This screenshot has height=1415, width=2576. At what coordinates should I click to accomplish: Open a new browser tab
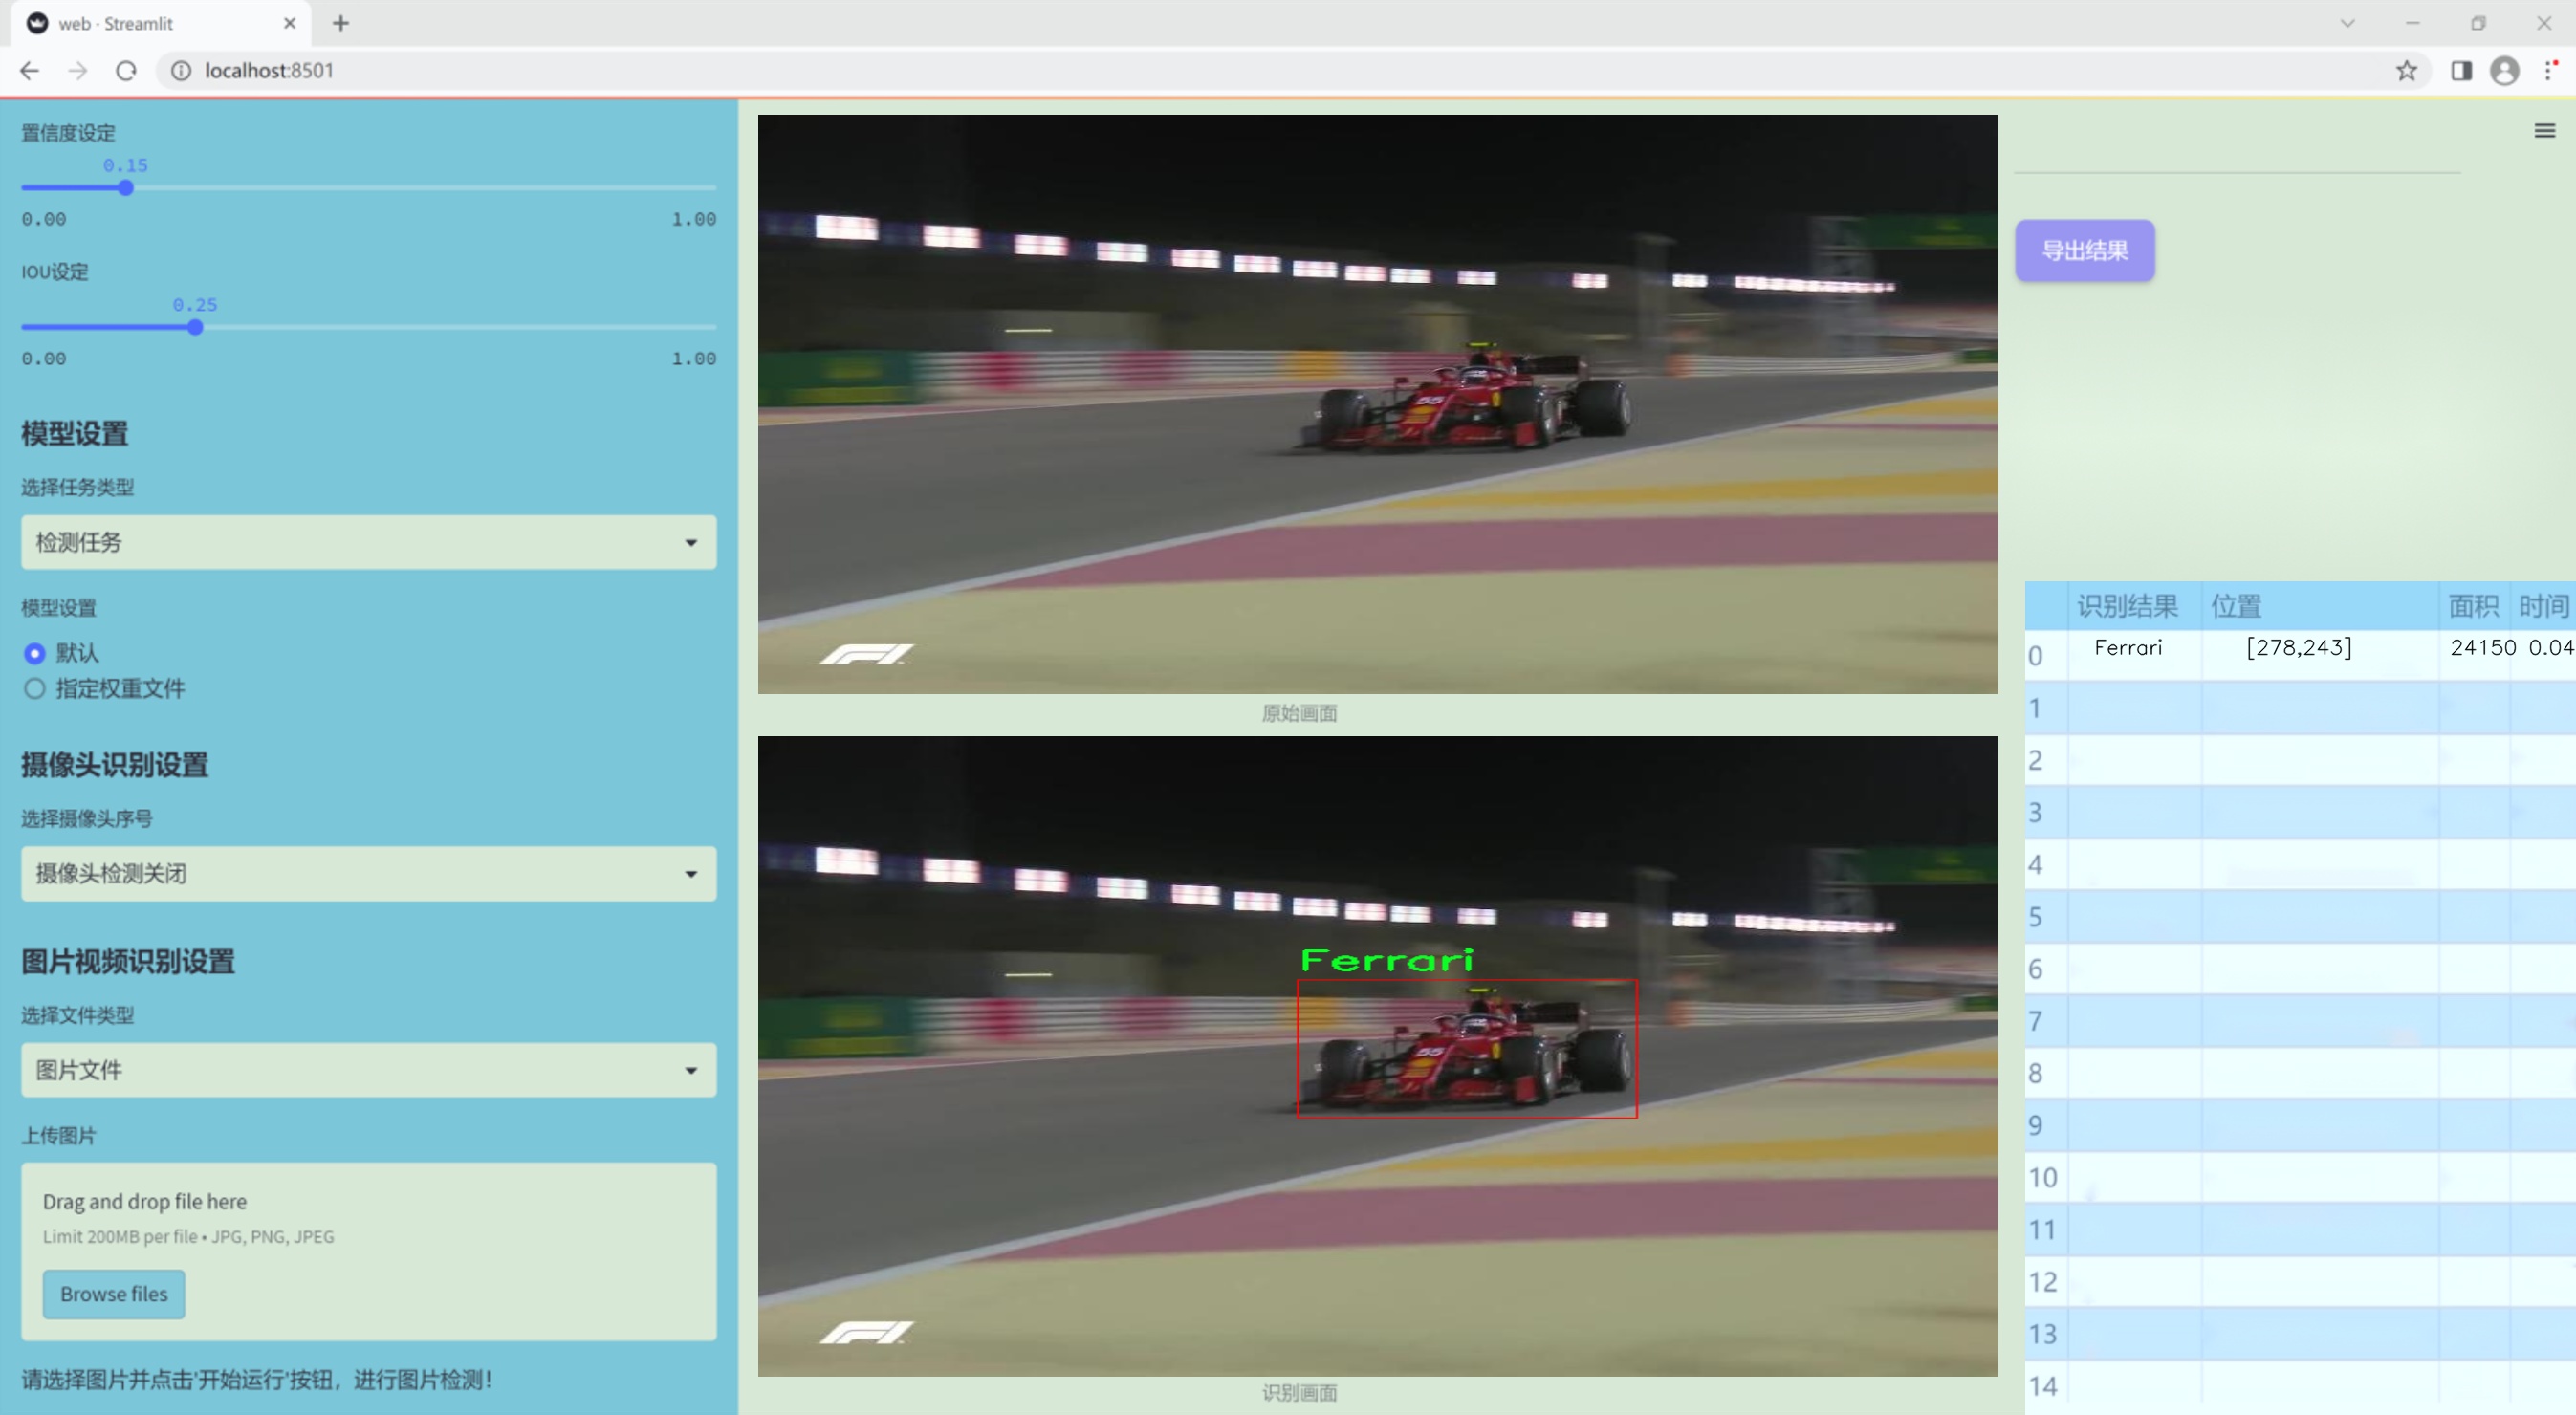tap(341, 23)
